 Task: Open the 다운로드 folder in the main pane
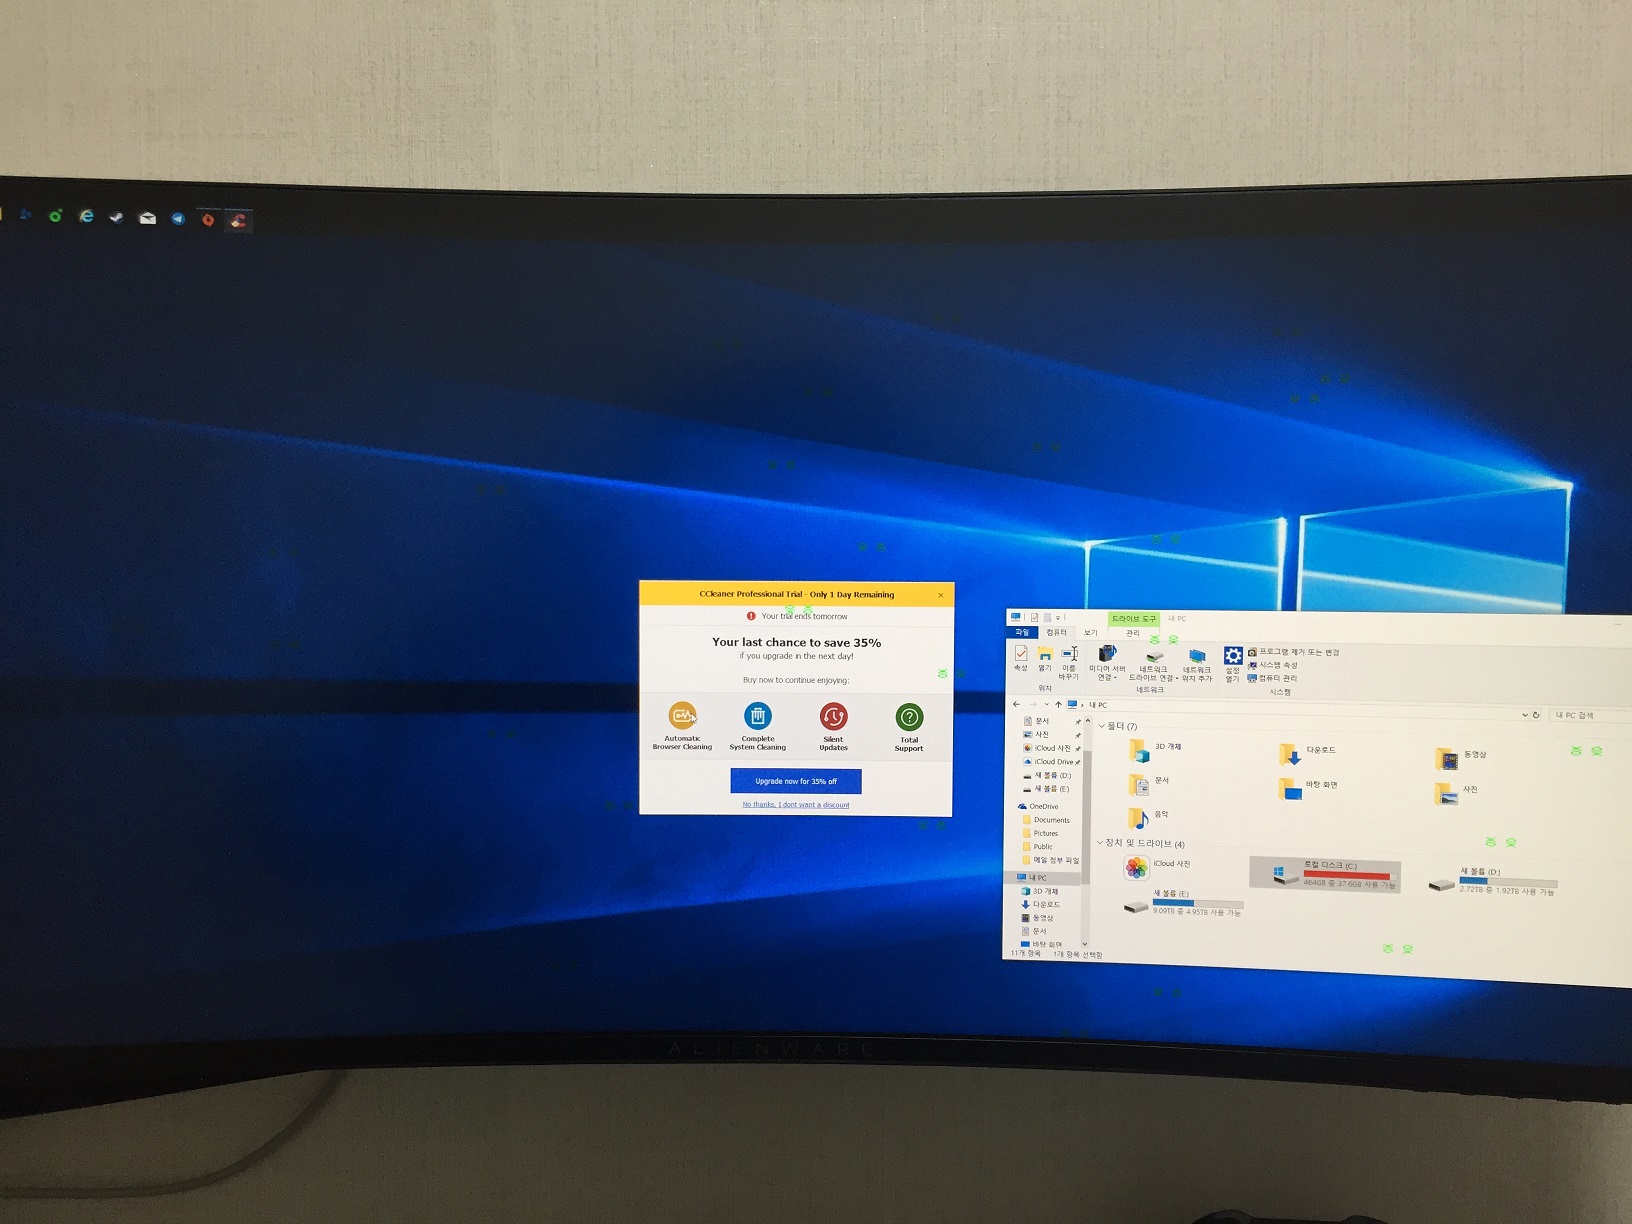pyautogui.click(x=1290, y=753)
